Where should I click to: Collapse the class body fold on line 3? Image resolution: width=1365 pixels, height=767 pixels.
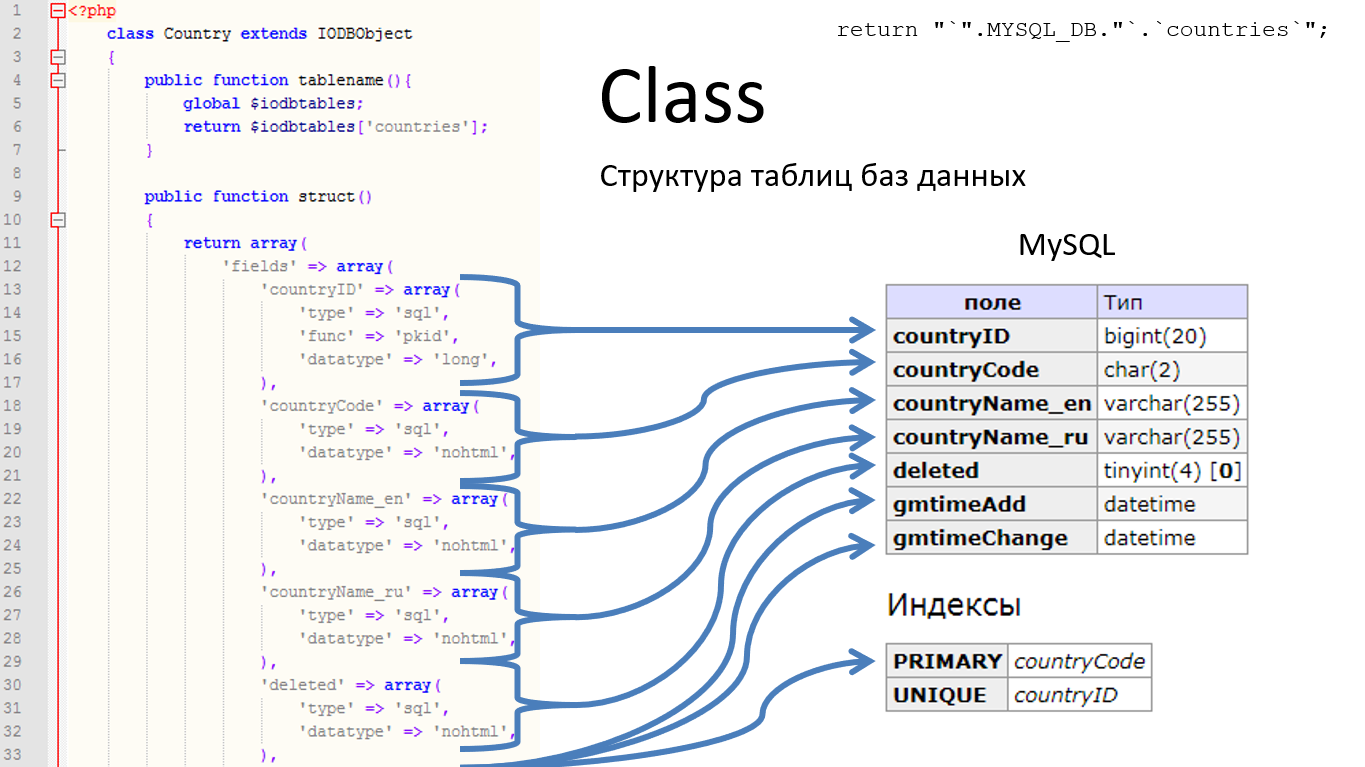[x=58, y=57]
